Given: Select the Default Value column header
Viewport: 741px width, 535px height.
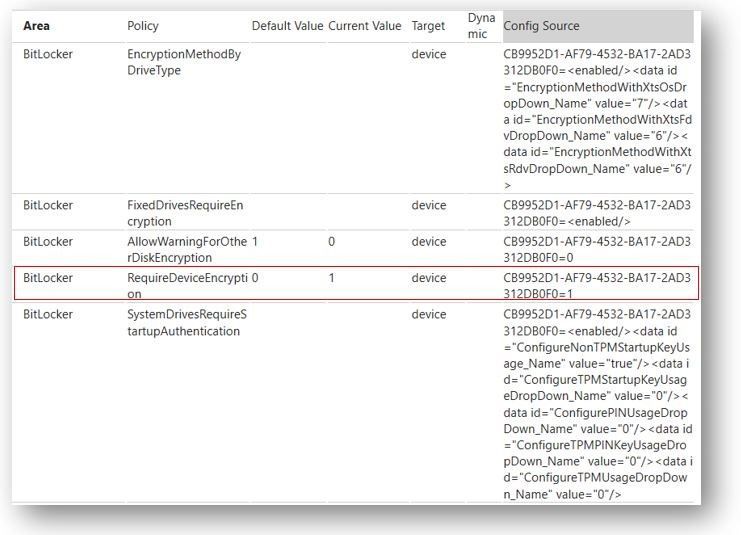Looking at the screenshot, I should tap(287, 26).
